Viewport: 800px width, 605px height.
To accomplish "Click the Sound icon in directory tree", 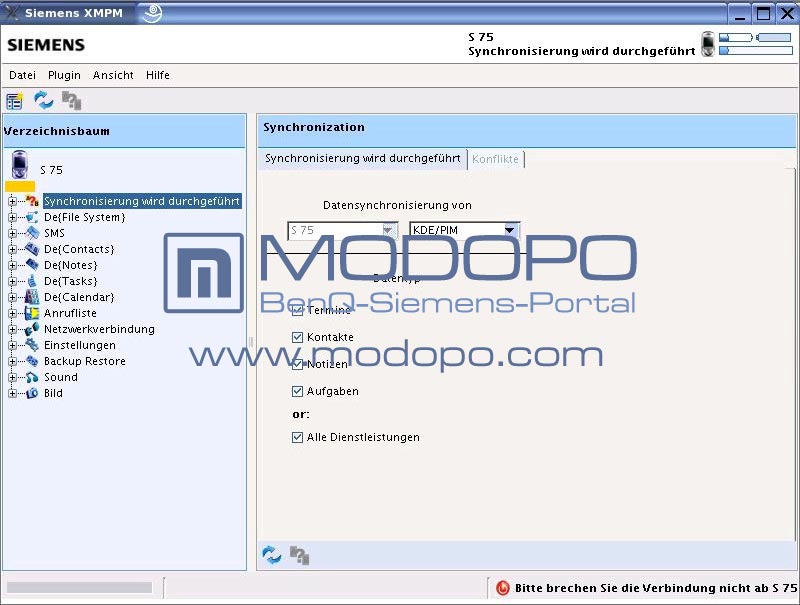I will pos(31,377).
